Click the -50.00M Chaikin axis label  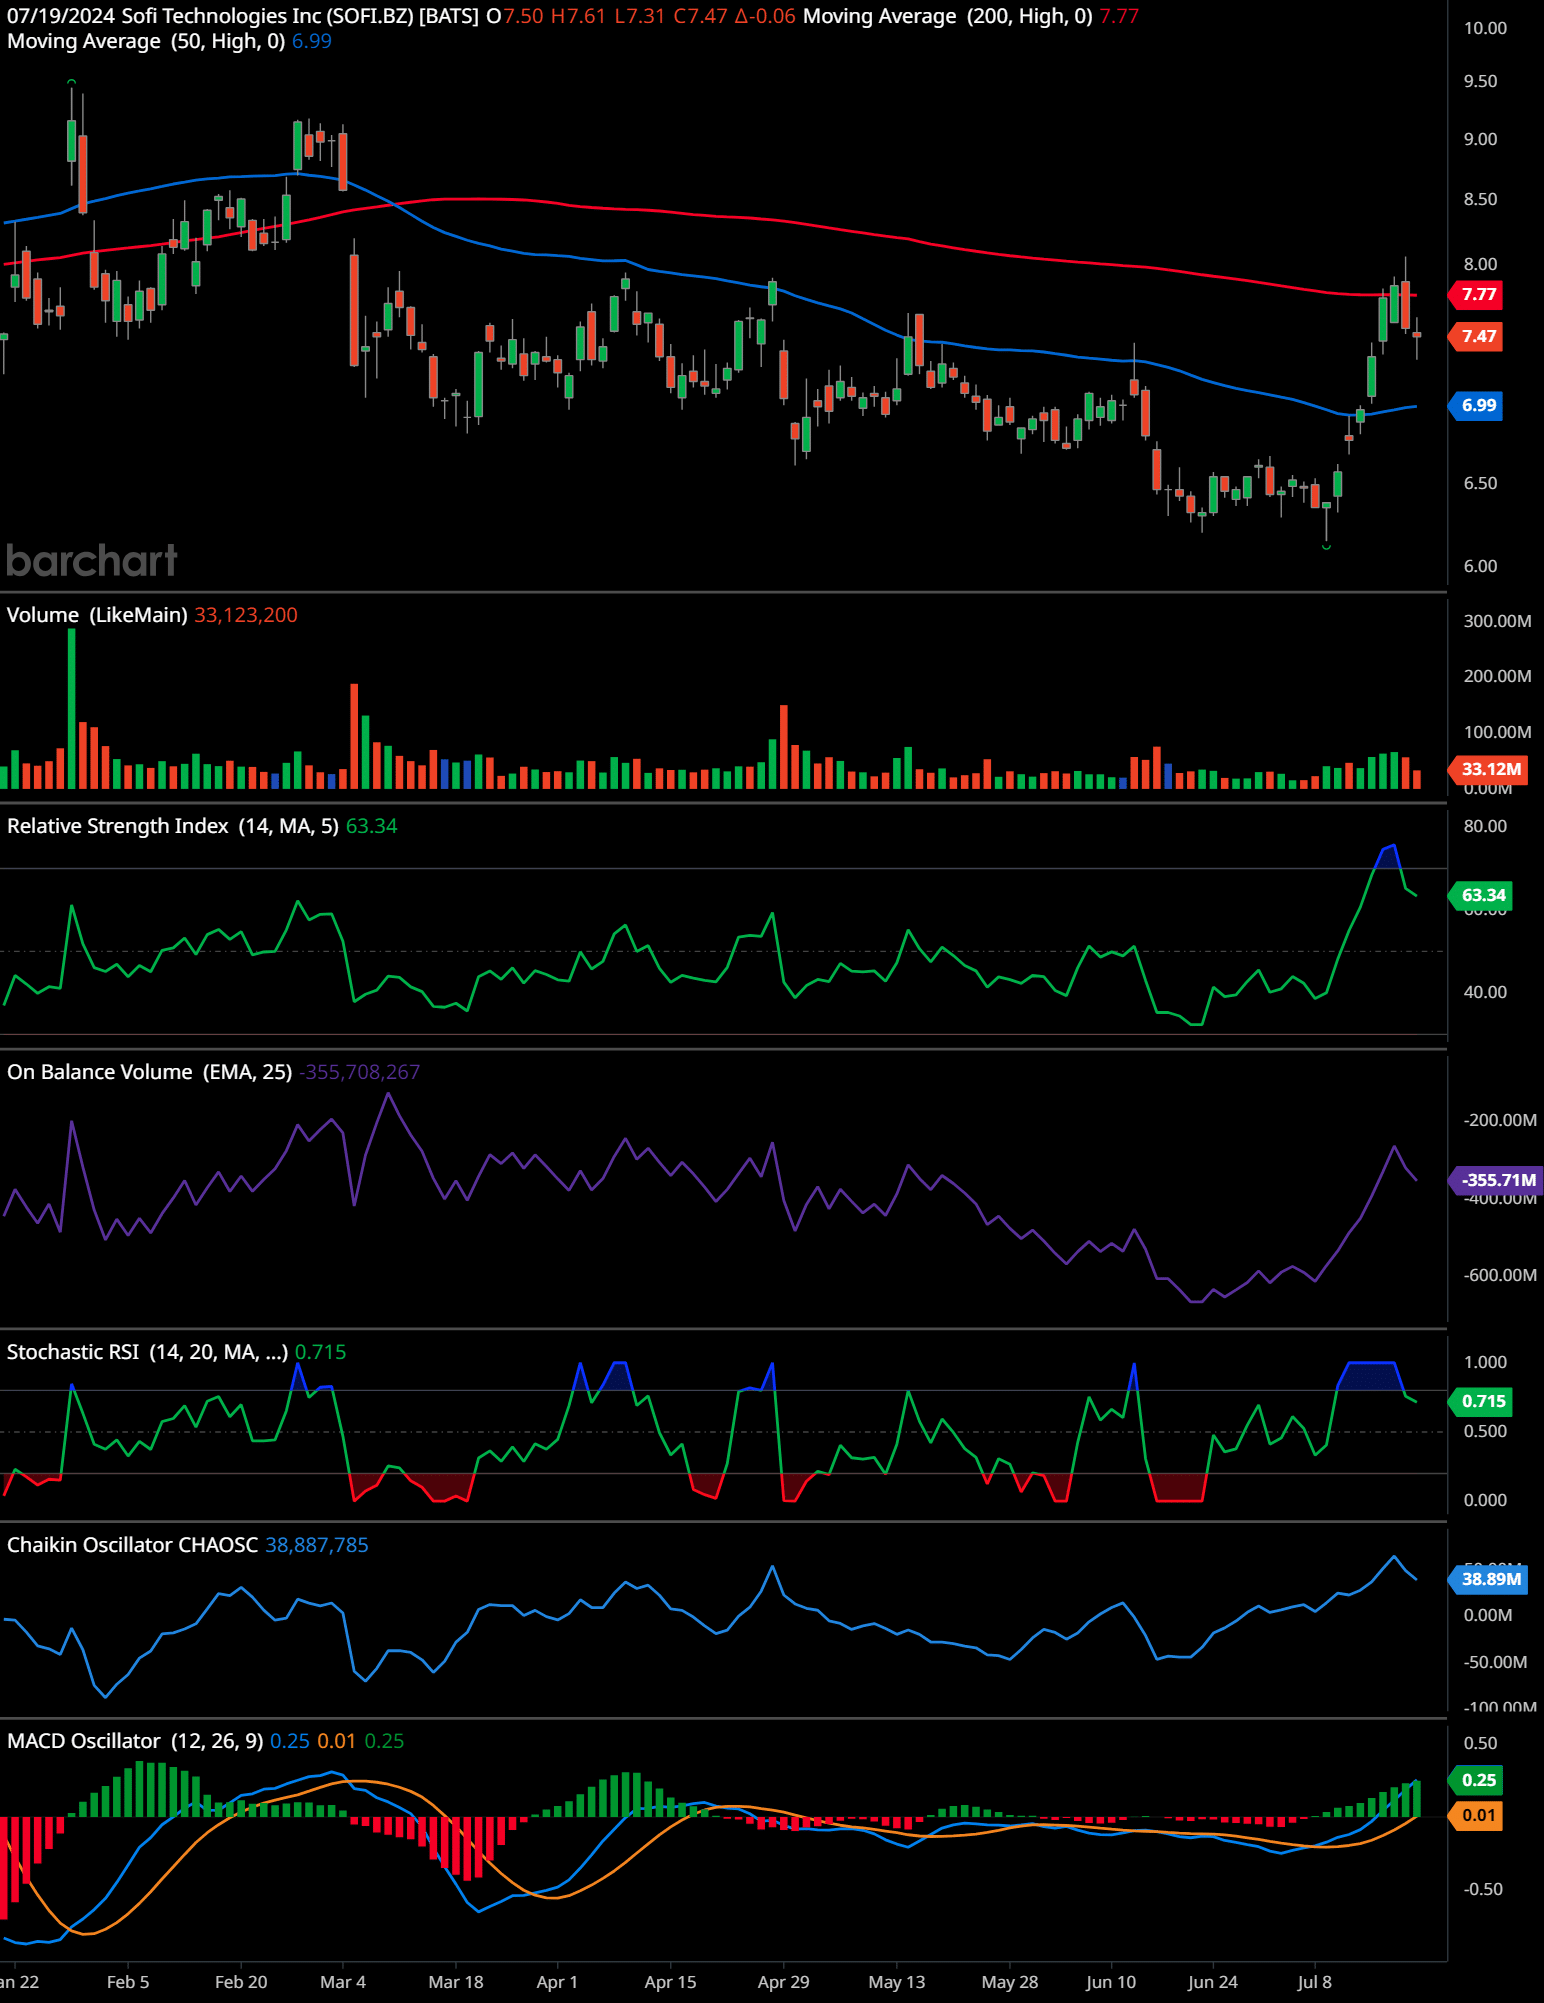(x=1495, y=1662)
